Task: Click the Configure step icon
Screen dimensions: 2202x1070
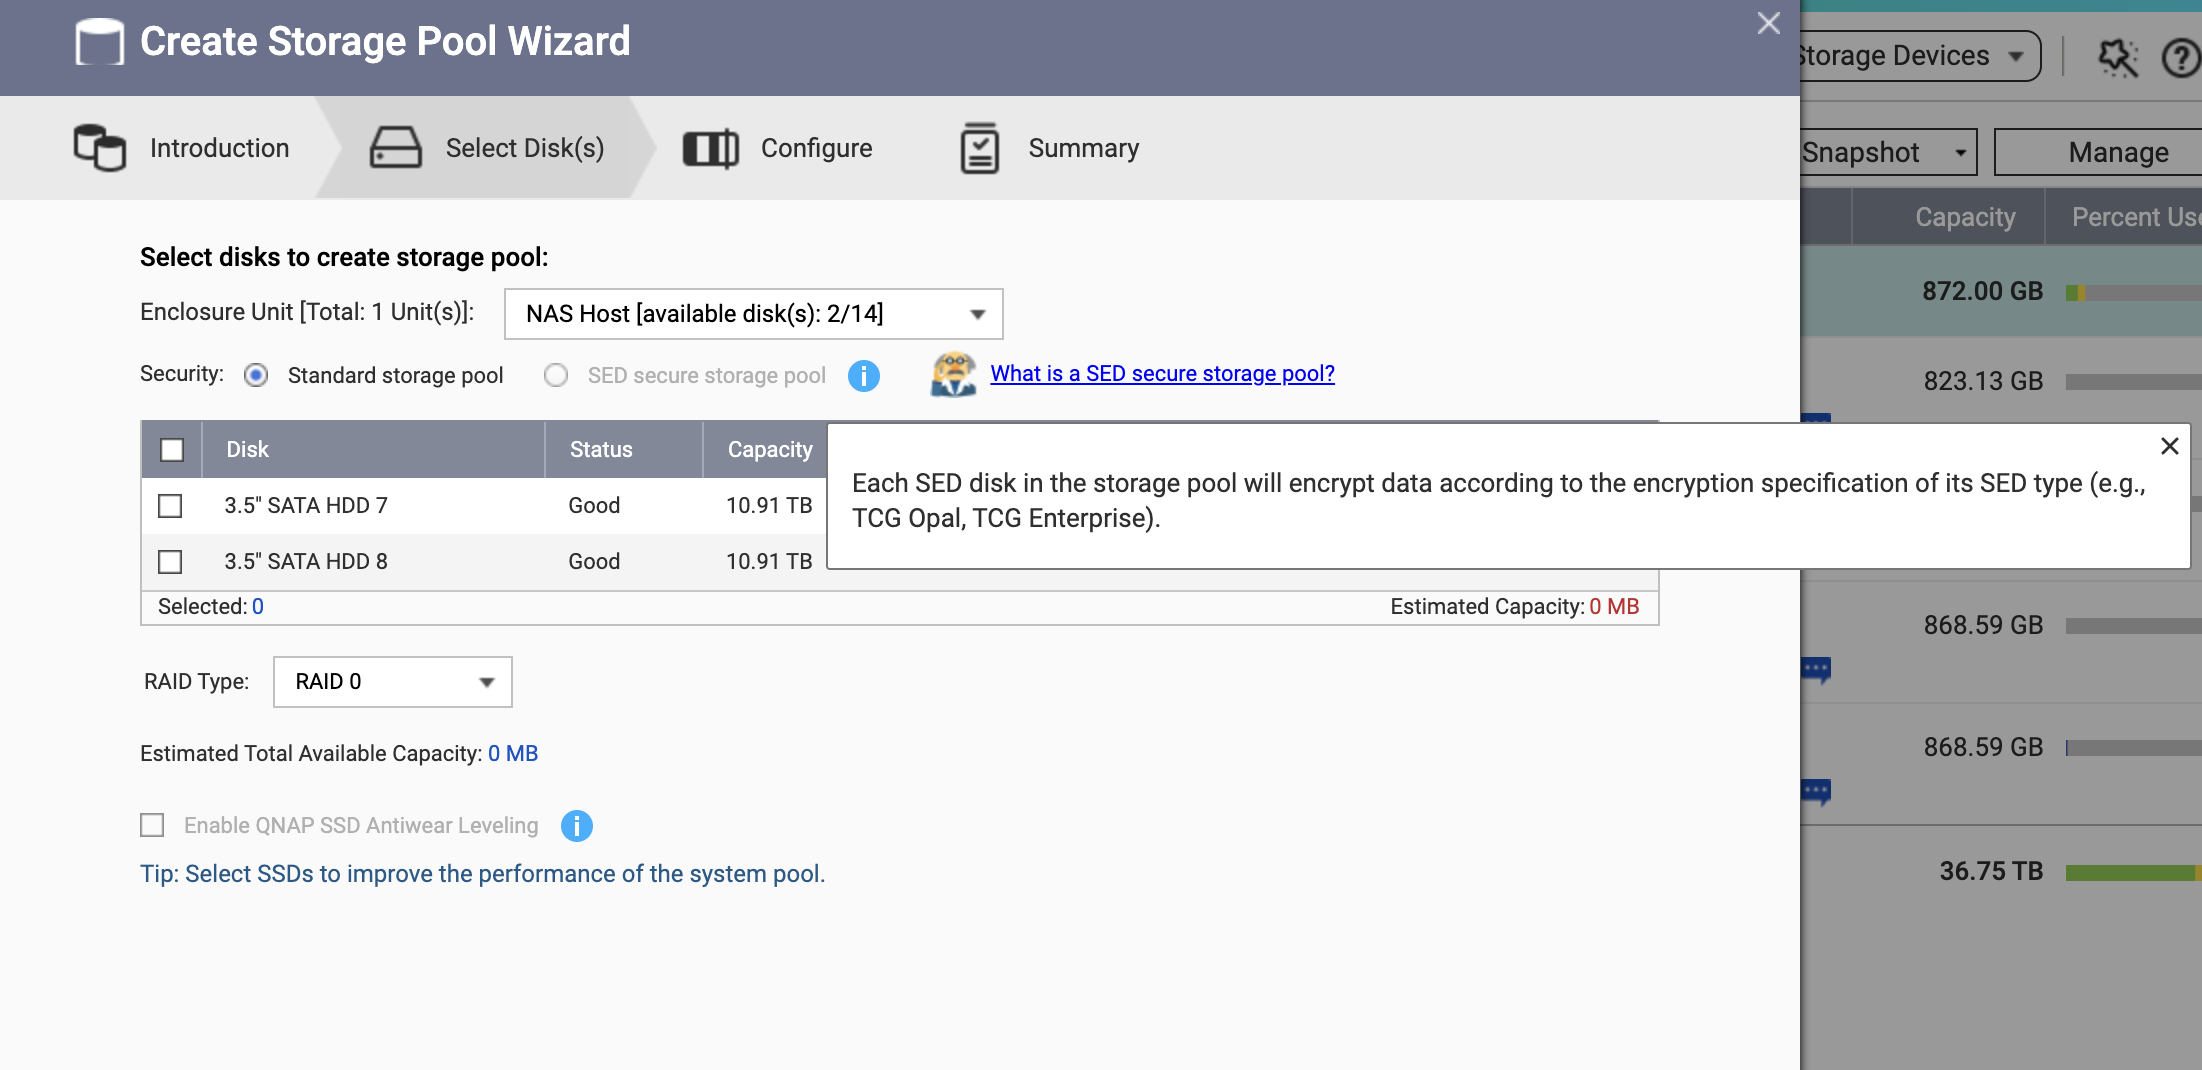Action: (710, 149)
